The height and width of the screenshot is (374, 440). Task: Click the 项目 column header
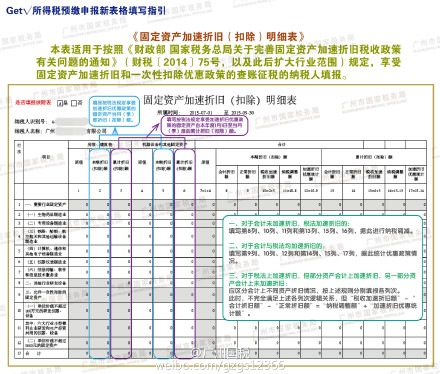click(46, 157)
